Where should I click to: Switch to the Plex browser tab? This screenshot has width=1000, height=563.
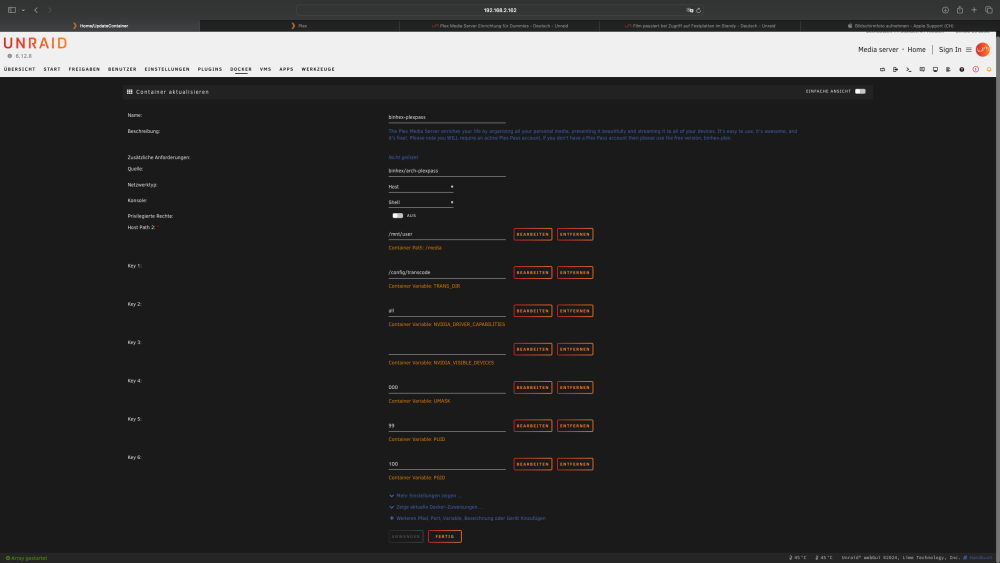(300, 26)
